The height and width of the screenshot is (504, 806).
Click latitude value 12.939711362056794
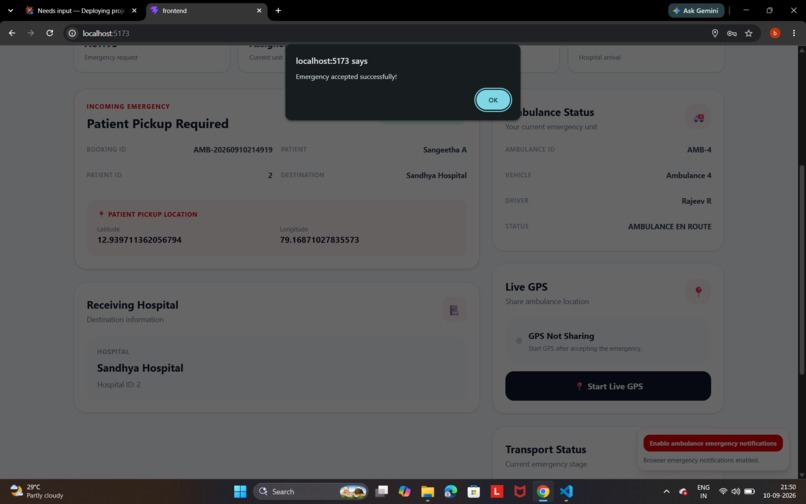[x=139, y=240]
